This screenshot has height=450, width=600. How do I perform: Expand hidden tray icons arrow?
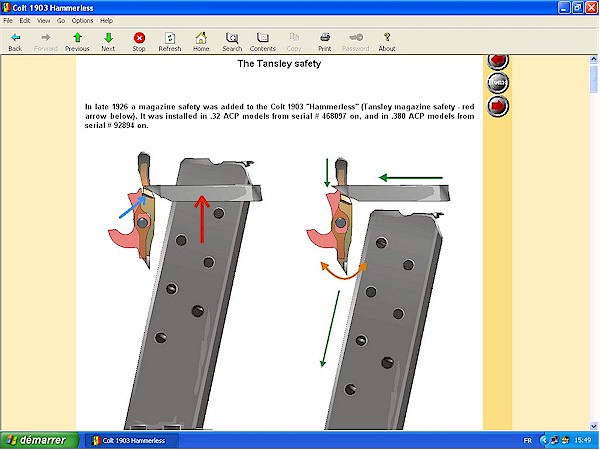(543, 441)
